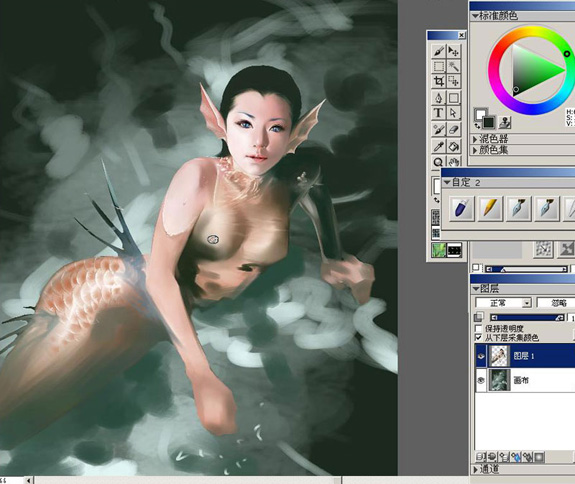
Task: Open the 正常 blend mode dropdown
Action: coord(503,303)
